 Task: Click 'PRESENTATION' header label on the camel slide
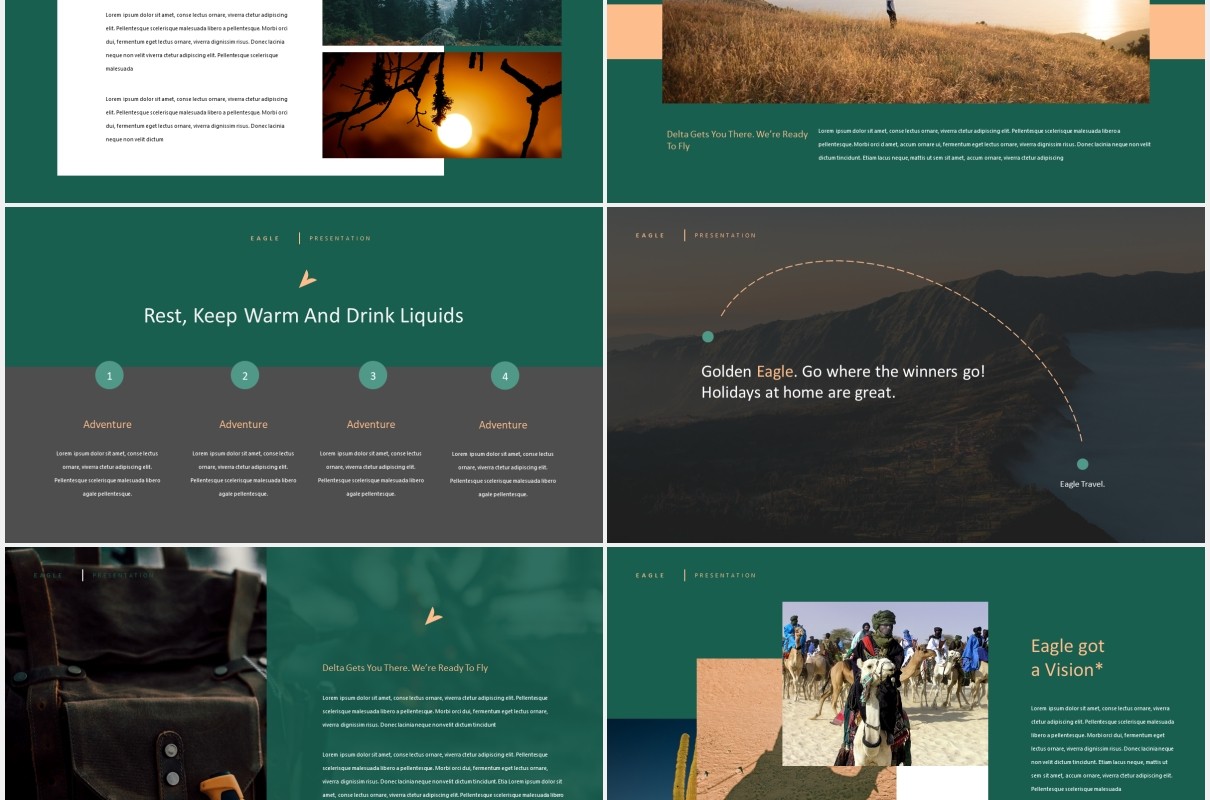pos(725,575)
